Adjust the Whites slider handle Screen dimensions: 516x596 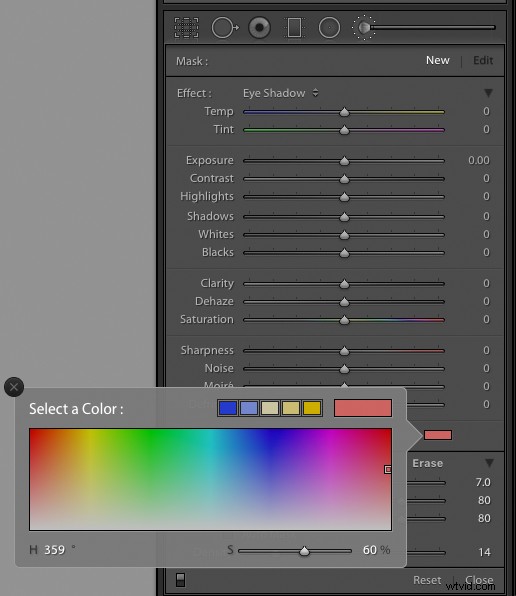pyautogui.click(x=344, y=235)
